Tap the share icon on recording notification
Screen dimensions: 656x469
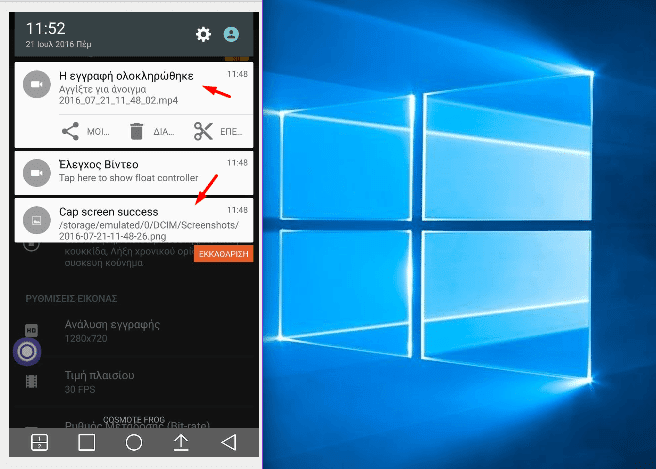(x=70, y=131)
